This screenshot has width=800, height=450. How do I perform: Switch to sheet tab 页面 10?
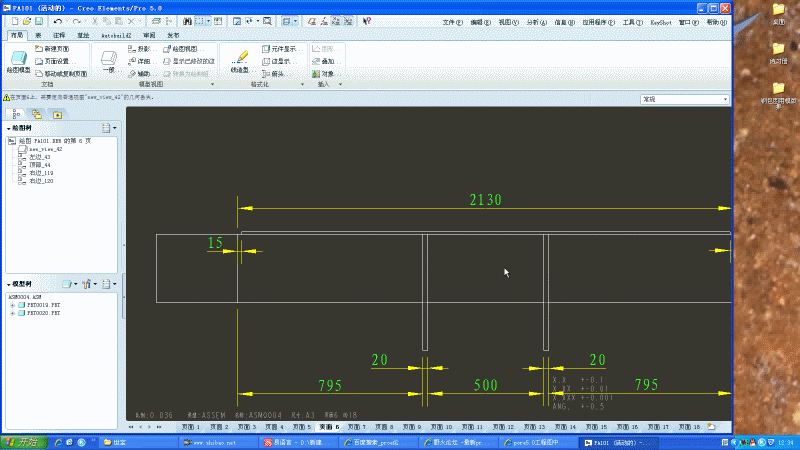(x=442, y=427)
